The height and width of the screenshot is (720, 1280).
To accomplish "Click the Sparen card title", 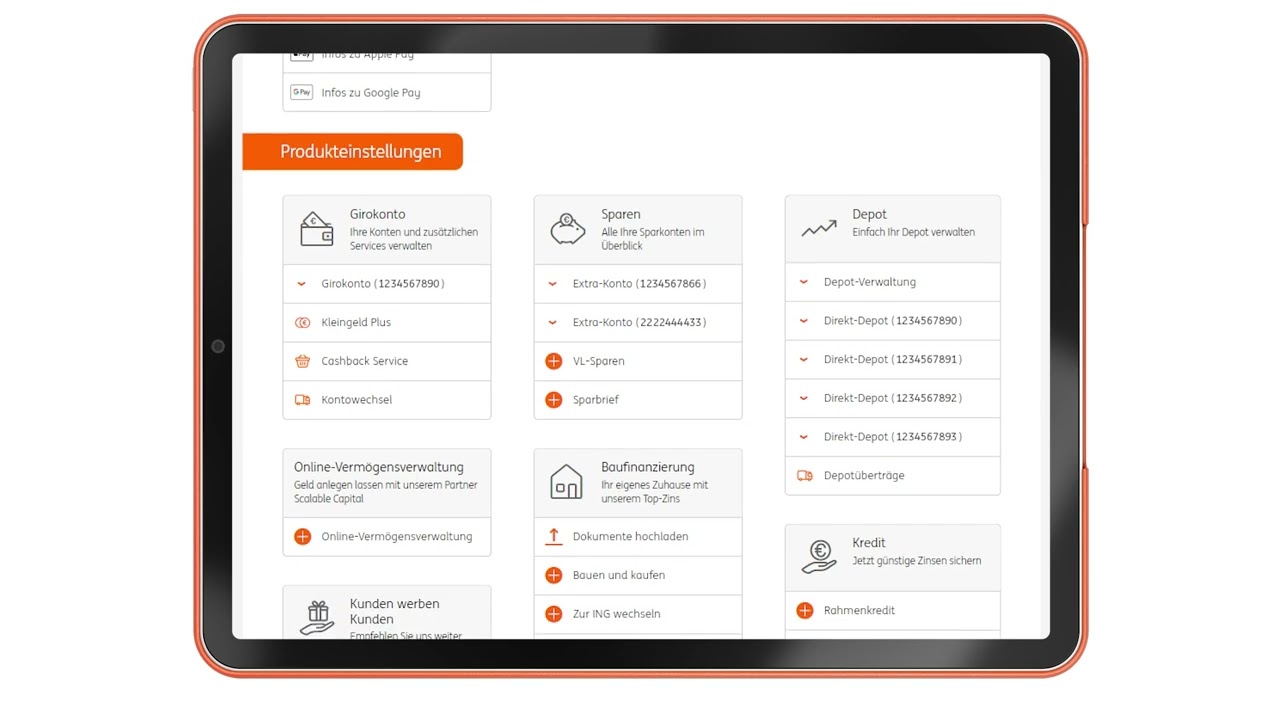I will 621,214.
